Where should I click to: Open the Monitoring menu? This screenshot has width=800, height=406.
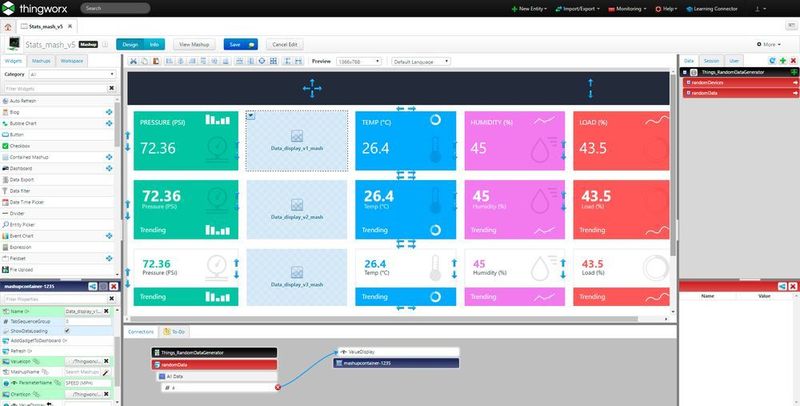(x=627, y=9)
